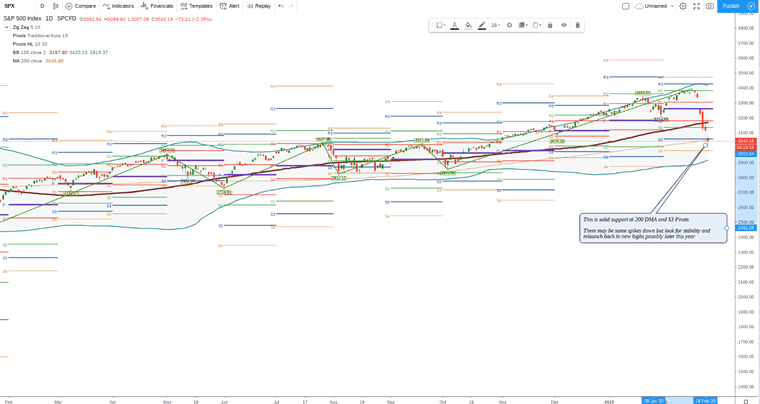Click the Publish button
The width and height of the screenshot is (760, 404).
(731, 6)
